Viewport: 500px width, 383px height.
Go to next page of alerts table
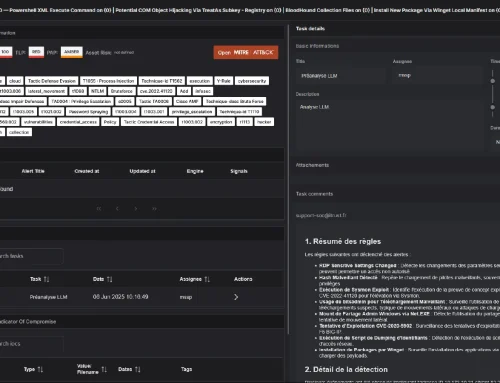(136, 209)
